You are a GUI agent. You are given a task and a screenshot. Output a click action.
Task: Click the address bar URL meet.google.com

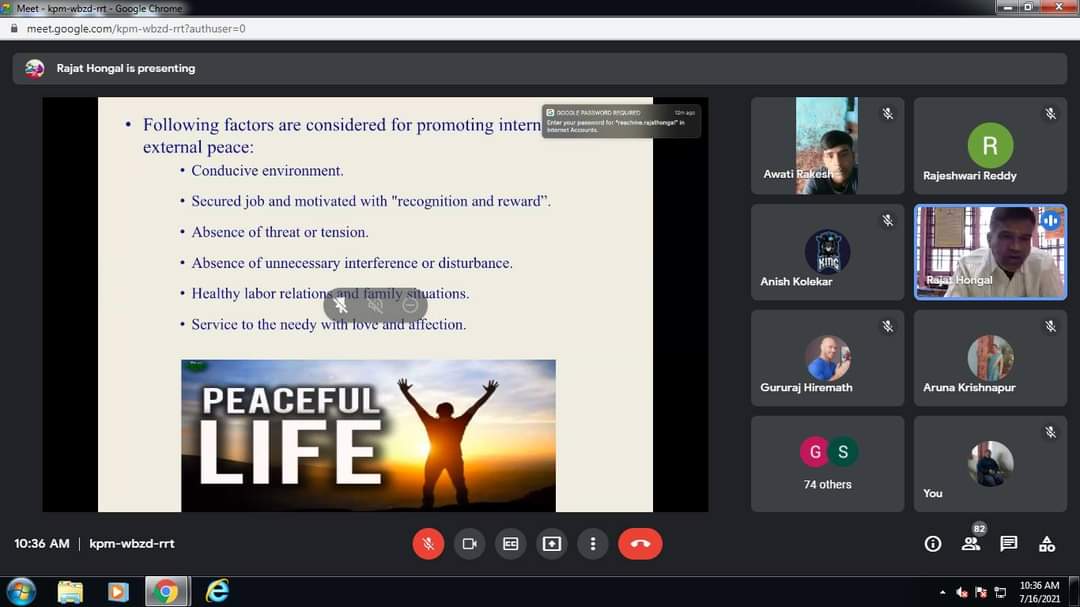(x=136, y=29)
